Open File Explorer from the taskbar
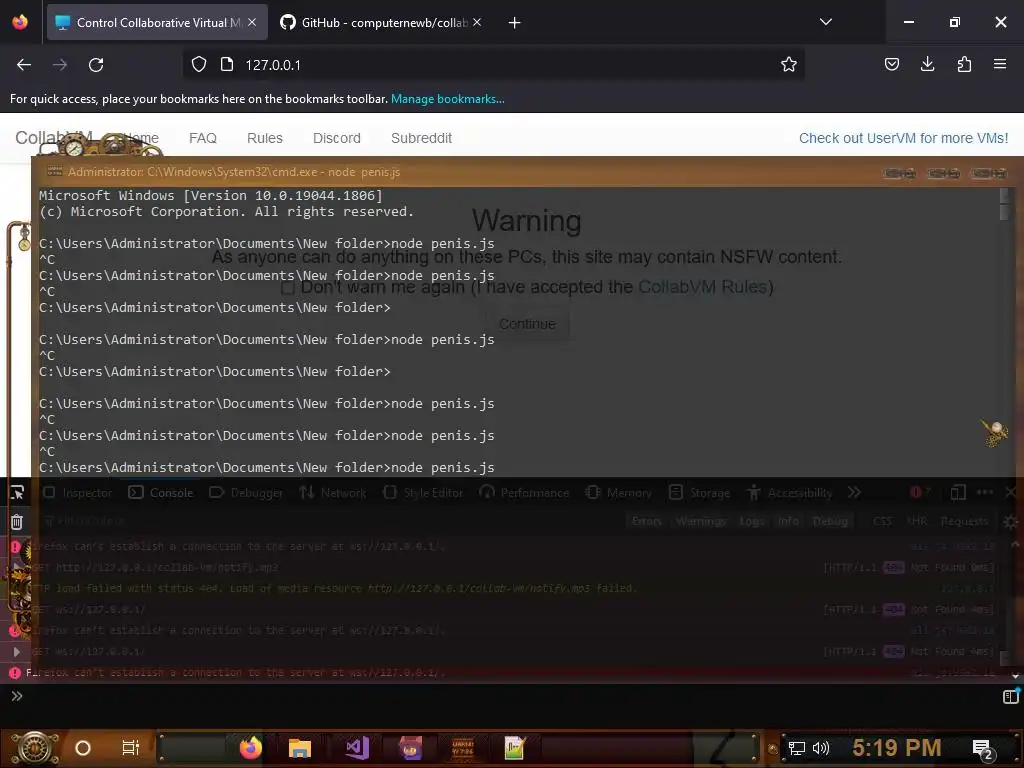The image size is (1024, 768). coord(300,748)
